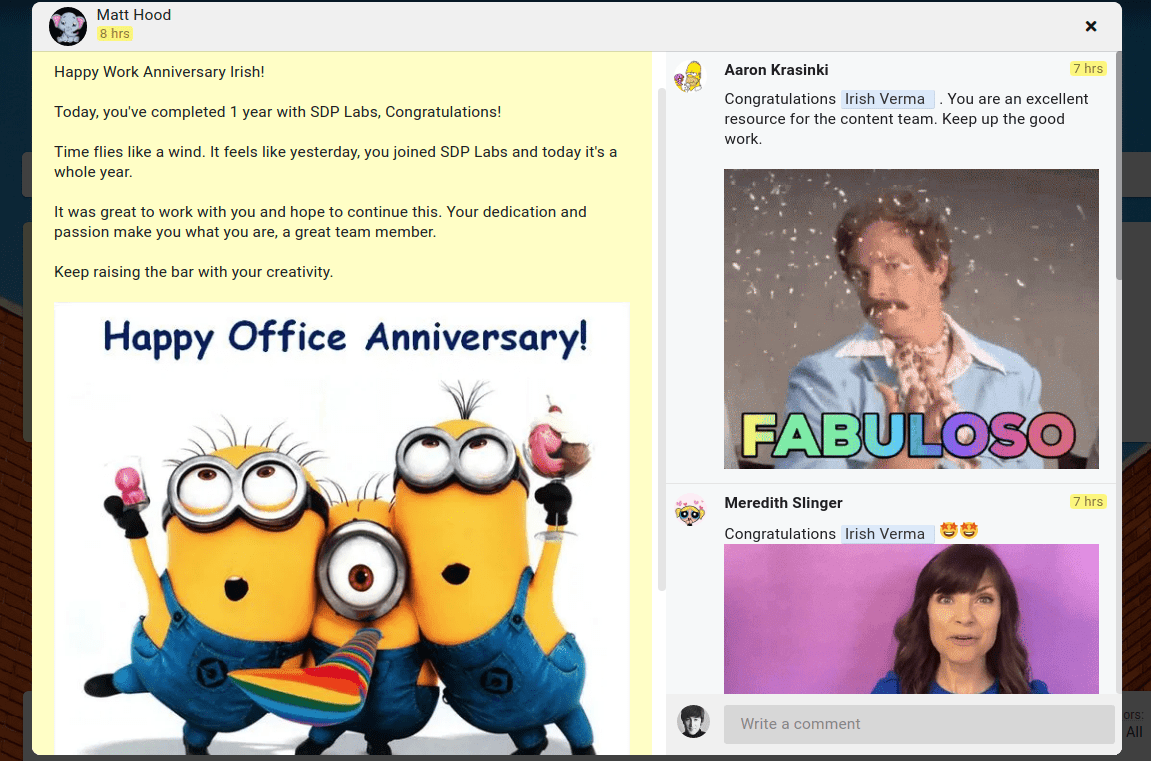Image resolution: width=1151 pixels, height=761 pixels.
Task: Open the purple GIF in Meredith's comment
Action: click(x=911, y=619)
